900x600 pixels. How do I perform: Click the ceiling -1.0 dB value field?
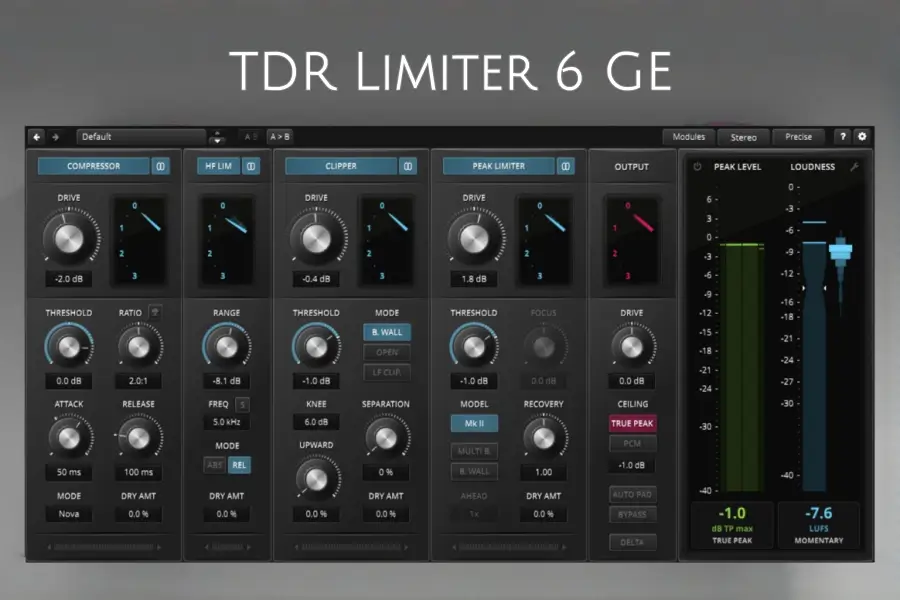pos(631,465)
